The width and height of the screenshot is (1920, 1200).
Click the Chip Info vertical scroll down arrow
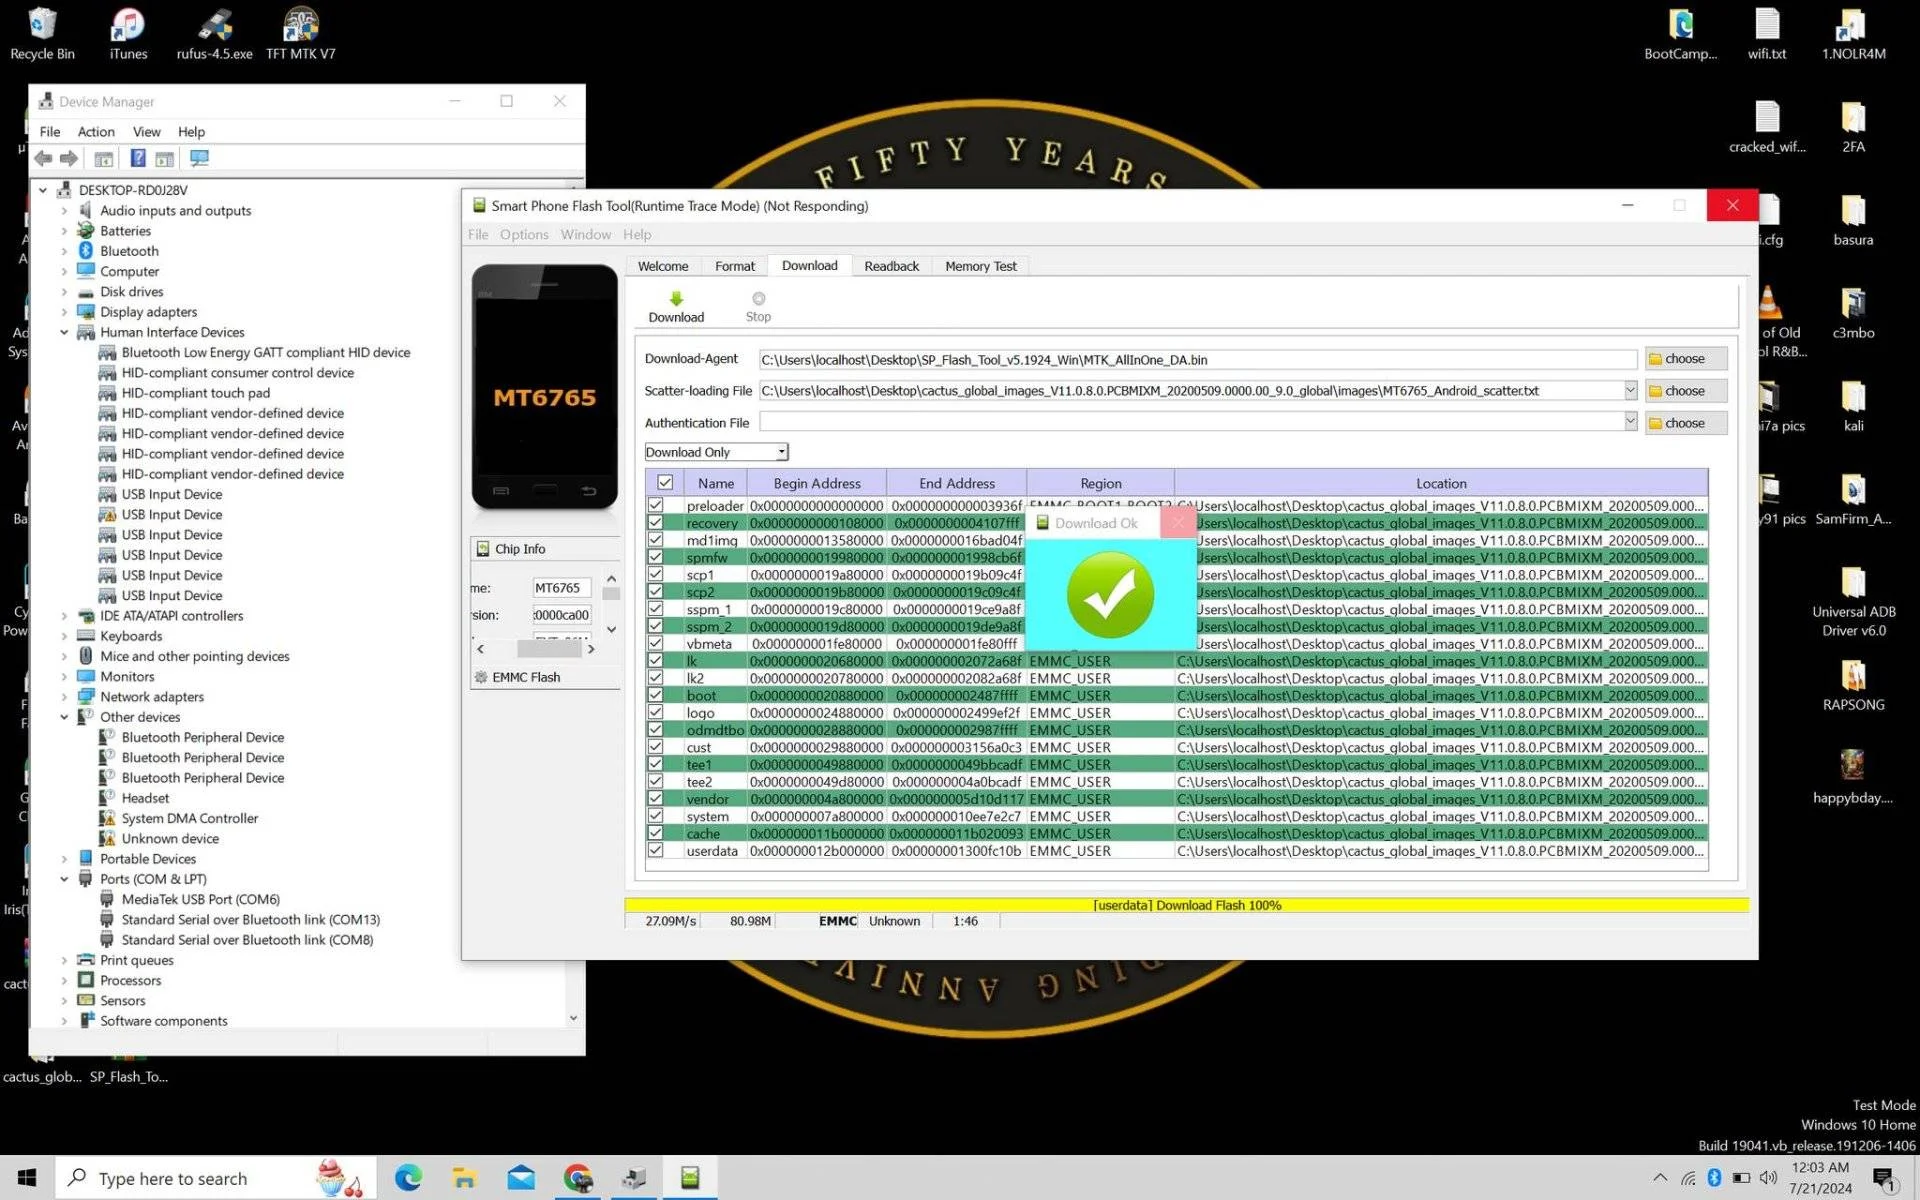click(611, 629)
